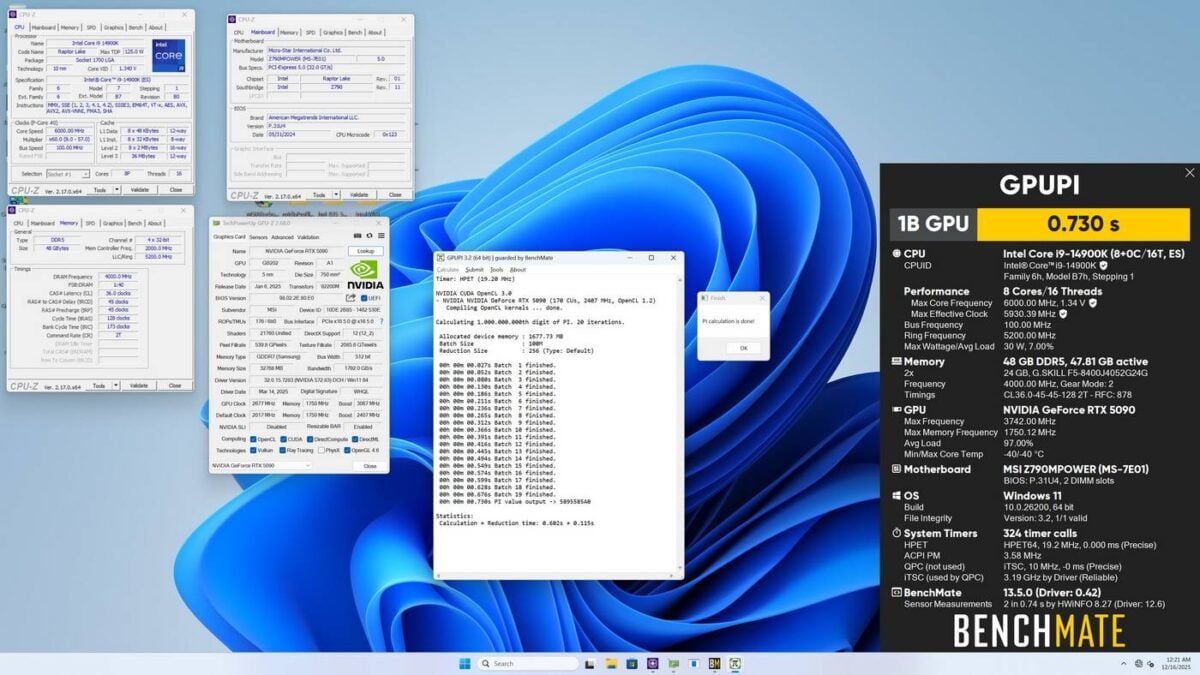Image resolution: width=1200 pixels, height=675 pixels.
Task: Open the GPU selector dropdown at GPU-Z bottom
Action: [310, 465]
